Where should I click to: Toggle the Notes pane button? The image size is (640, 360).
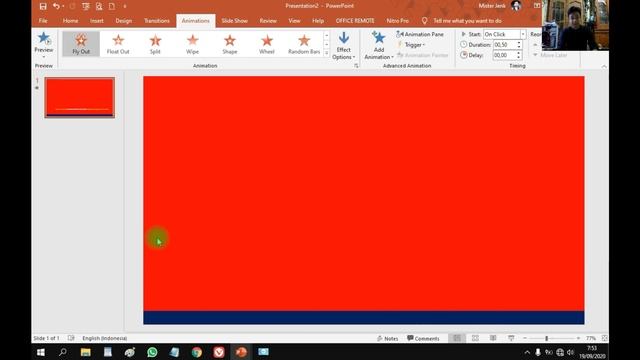pyautogui.click(x=387, y=338)
